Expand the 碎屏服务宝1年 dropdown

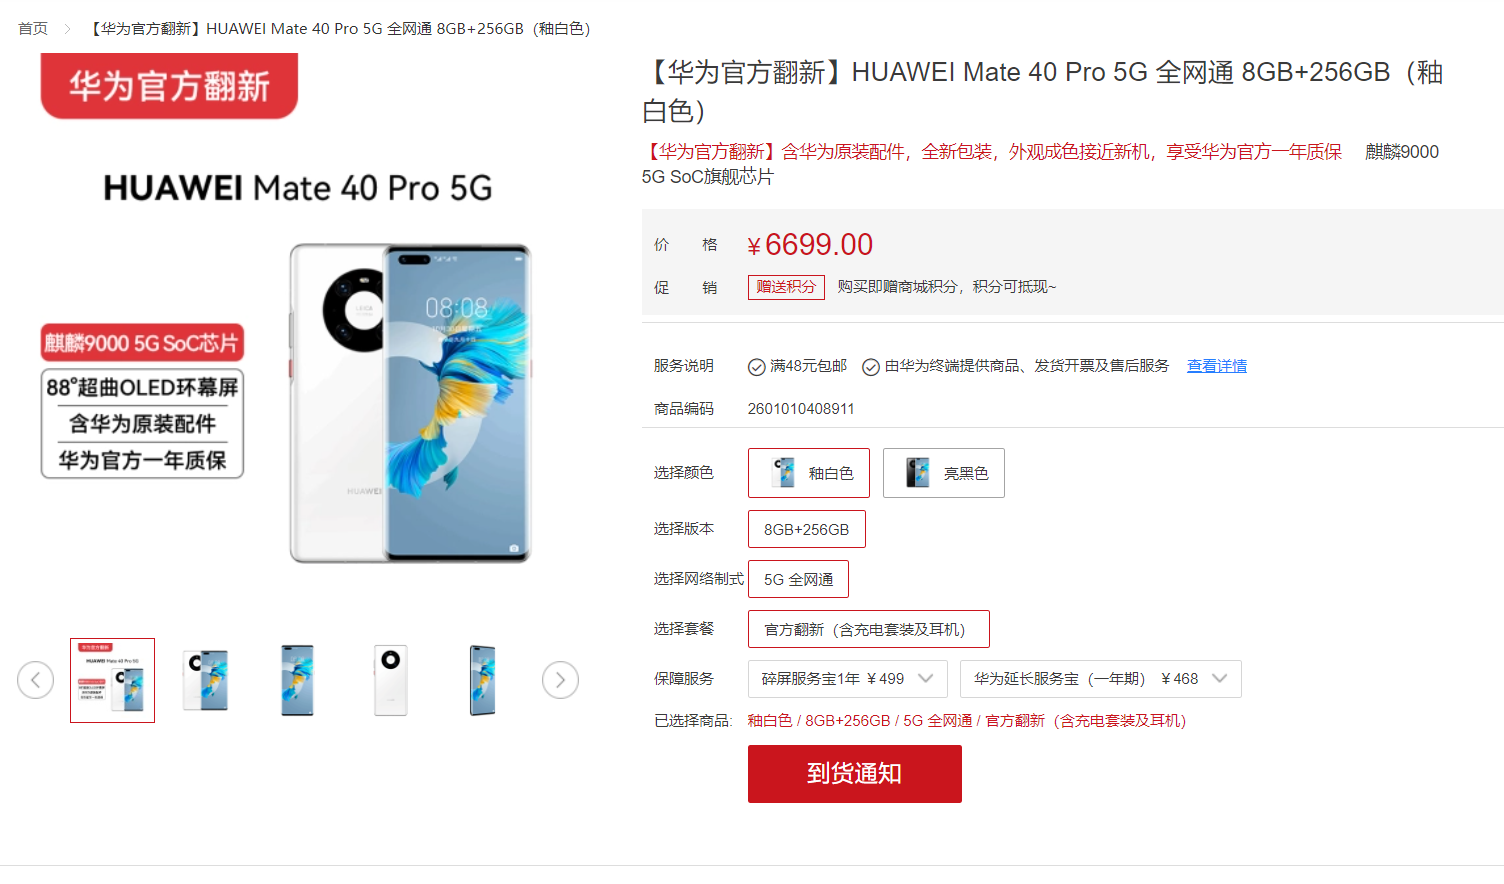(848, 679)
